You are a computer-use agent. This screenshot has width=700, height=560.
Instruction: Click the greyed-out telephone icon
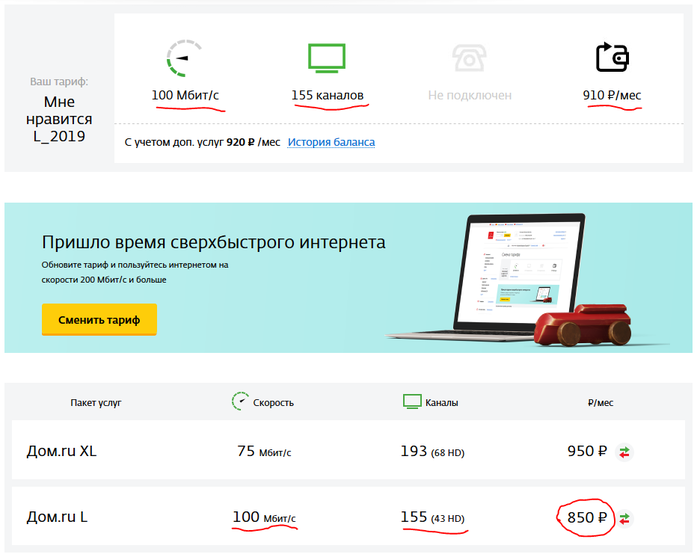click(x=469, y=58)
